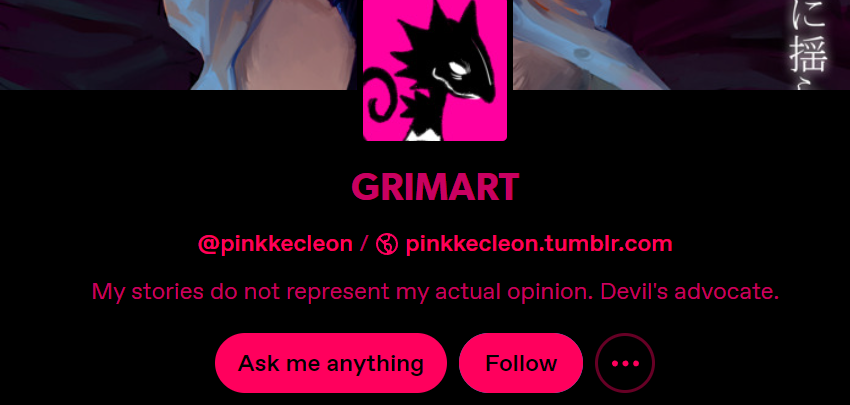Click the "My stories do not represent" sentence
This screenshot has height=405, width=850.
point(344,292)
